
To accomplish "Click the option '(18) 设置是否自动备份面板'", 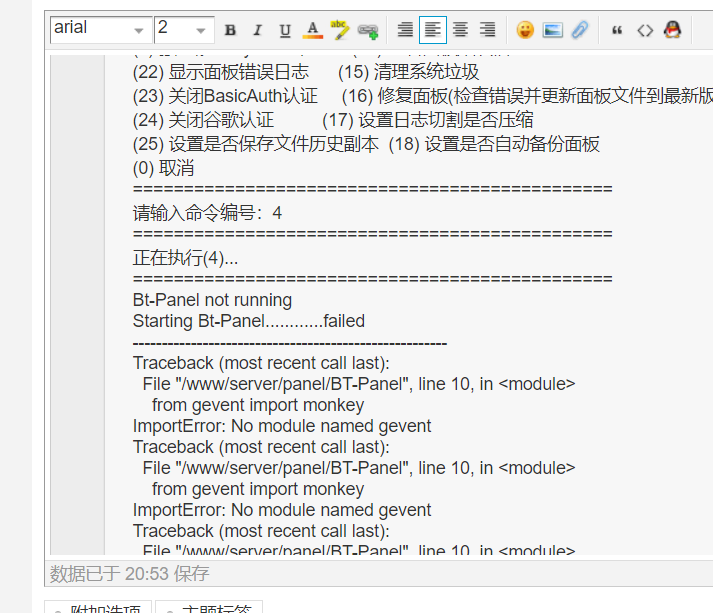I will 494,144.
